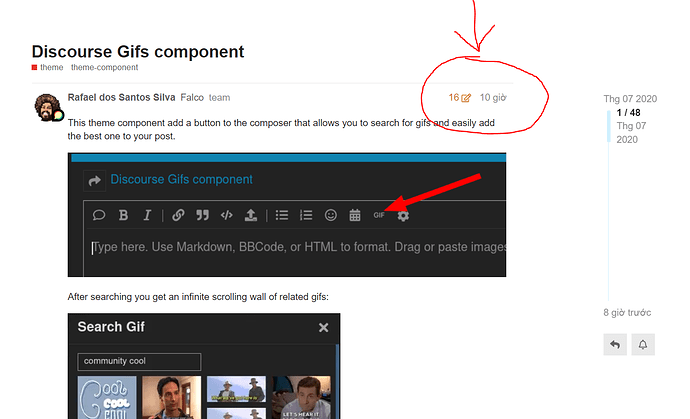Open the theme-component tag link
This screenshot has width=690, height=419.
[x=104, y=67]
